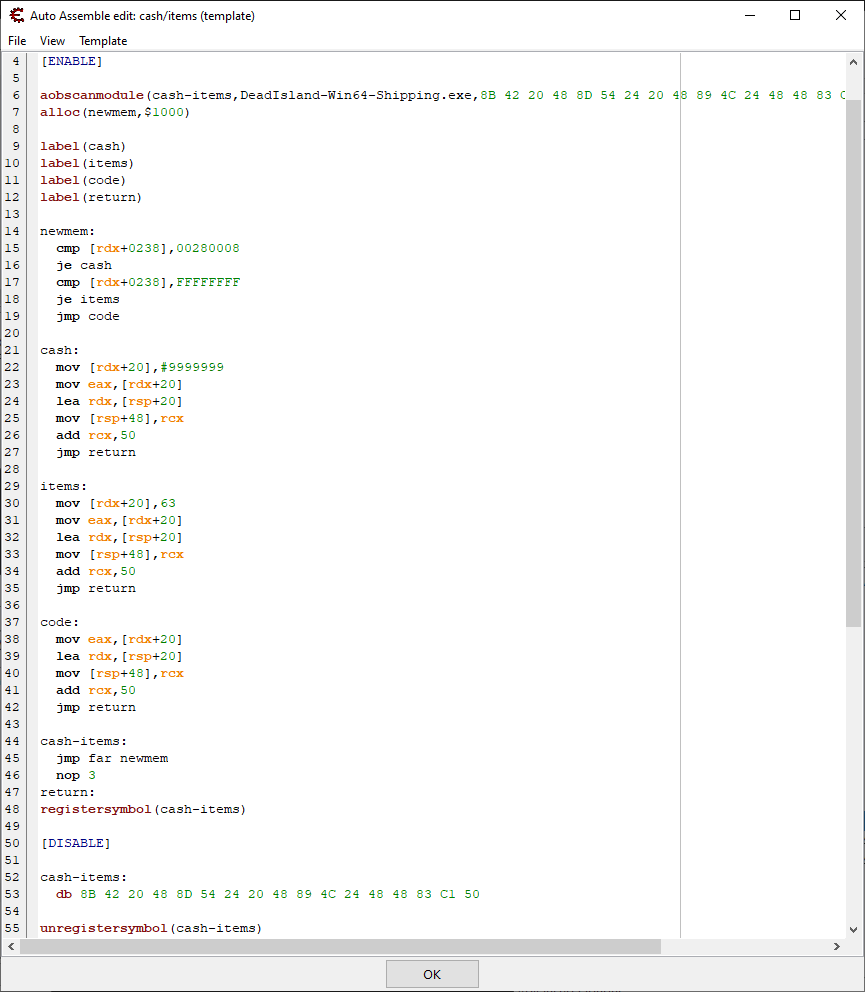Open the Template menu
This screenshot has width=865, height=992.
coord(103,41)
